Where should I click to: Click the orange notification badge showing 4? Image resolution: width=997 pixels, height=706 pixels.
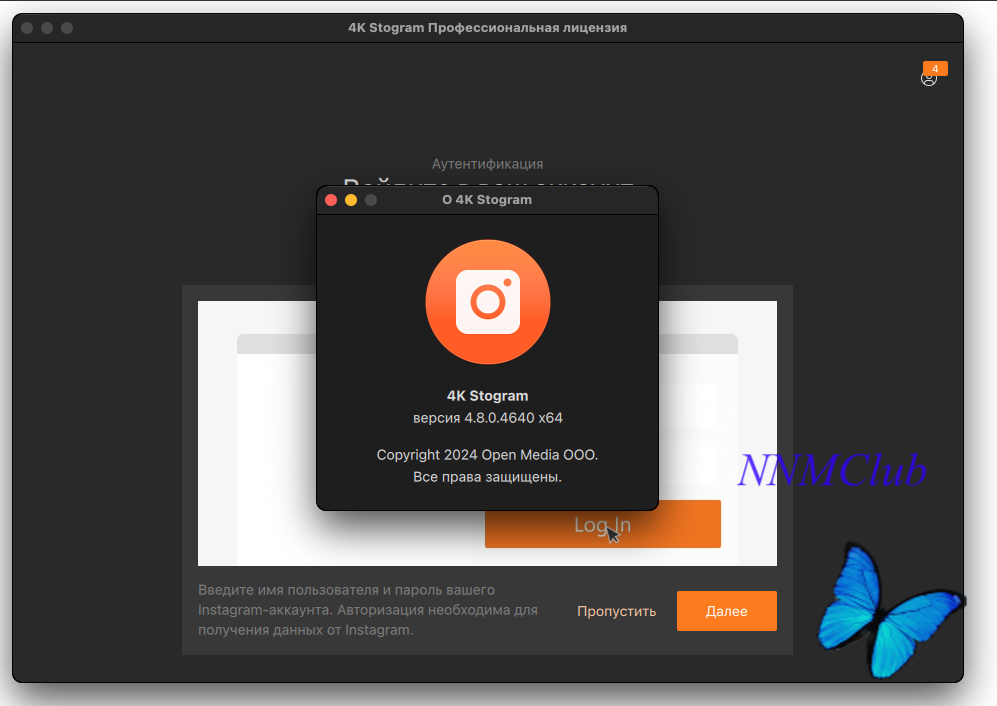click(935, 68)
